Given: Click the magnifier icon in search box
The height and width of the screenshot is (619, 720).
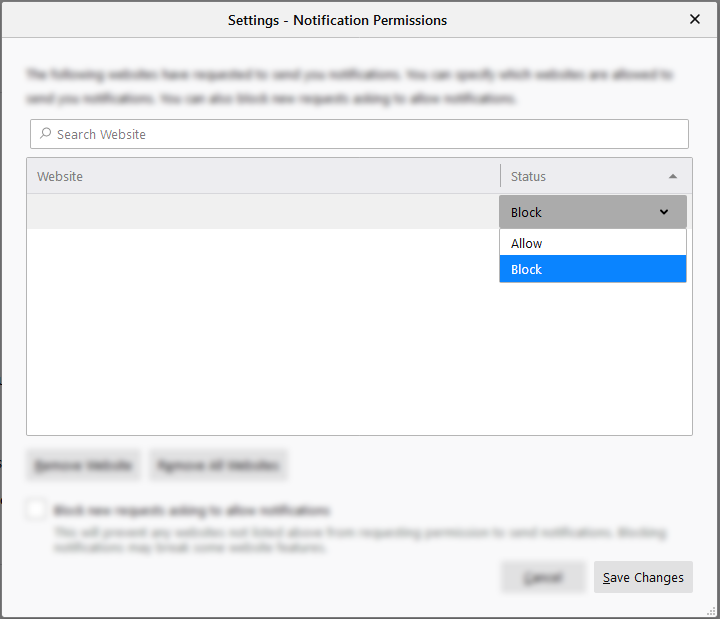Looking at the screenshot, I should point(45,134).
